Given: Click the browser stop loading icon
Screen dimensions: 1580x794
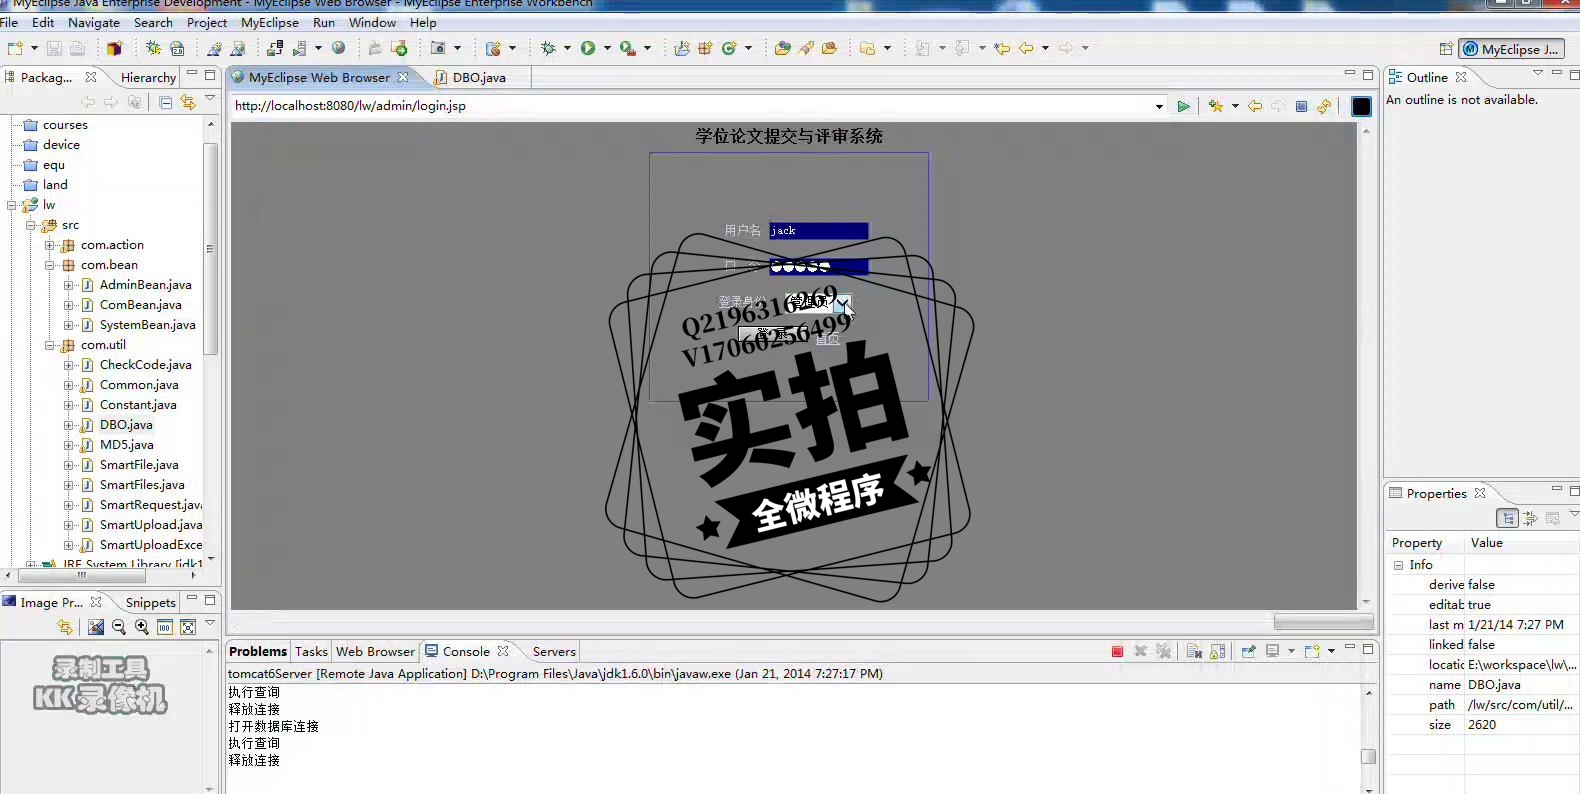Looking at the screenshot, I should coord(1301,106).
